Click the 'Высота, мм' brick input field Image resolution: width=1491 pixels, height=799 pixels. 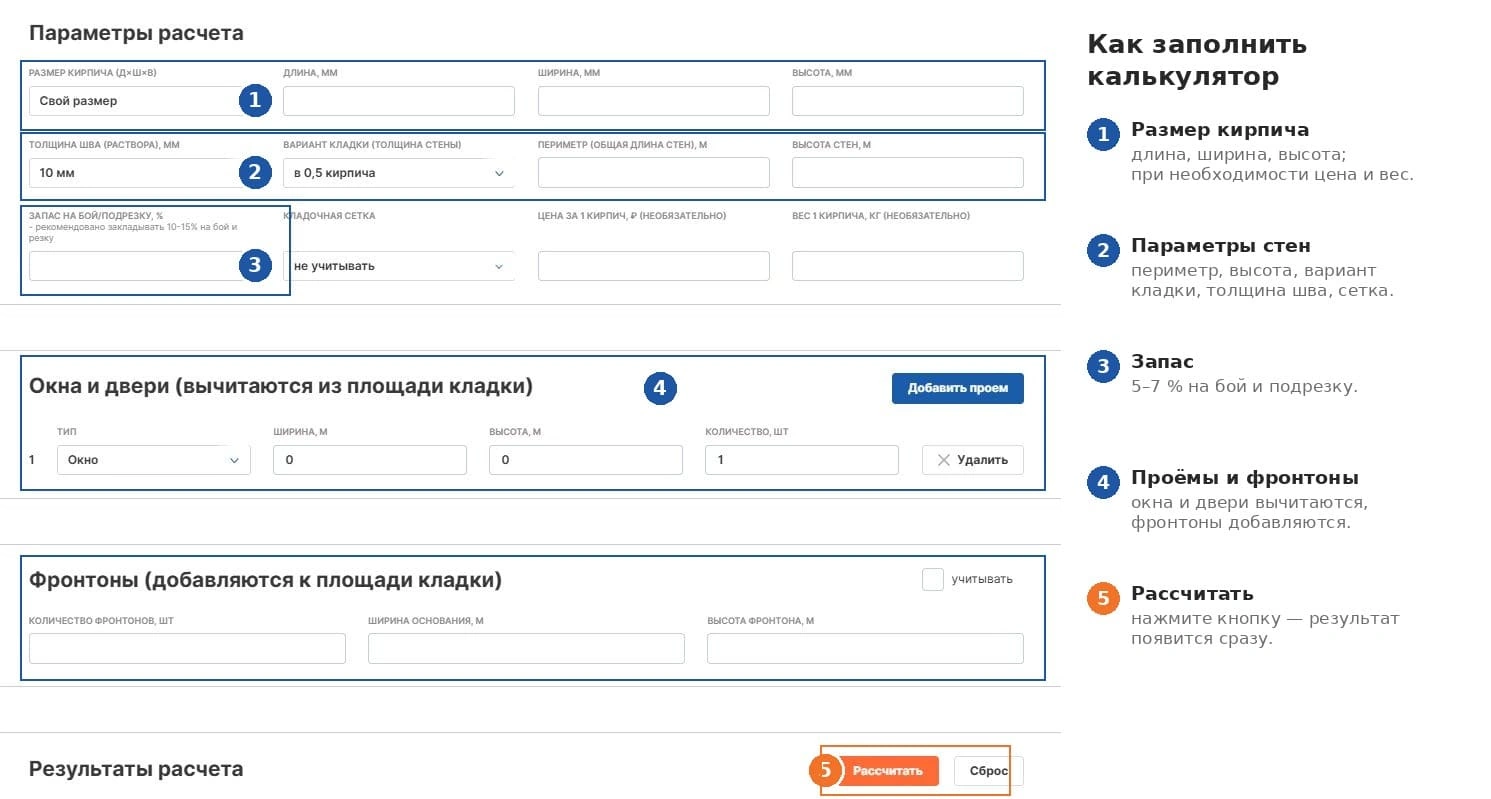point(908,101)
